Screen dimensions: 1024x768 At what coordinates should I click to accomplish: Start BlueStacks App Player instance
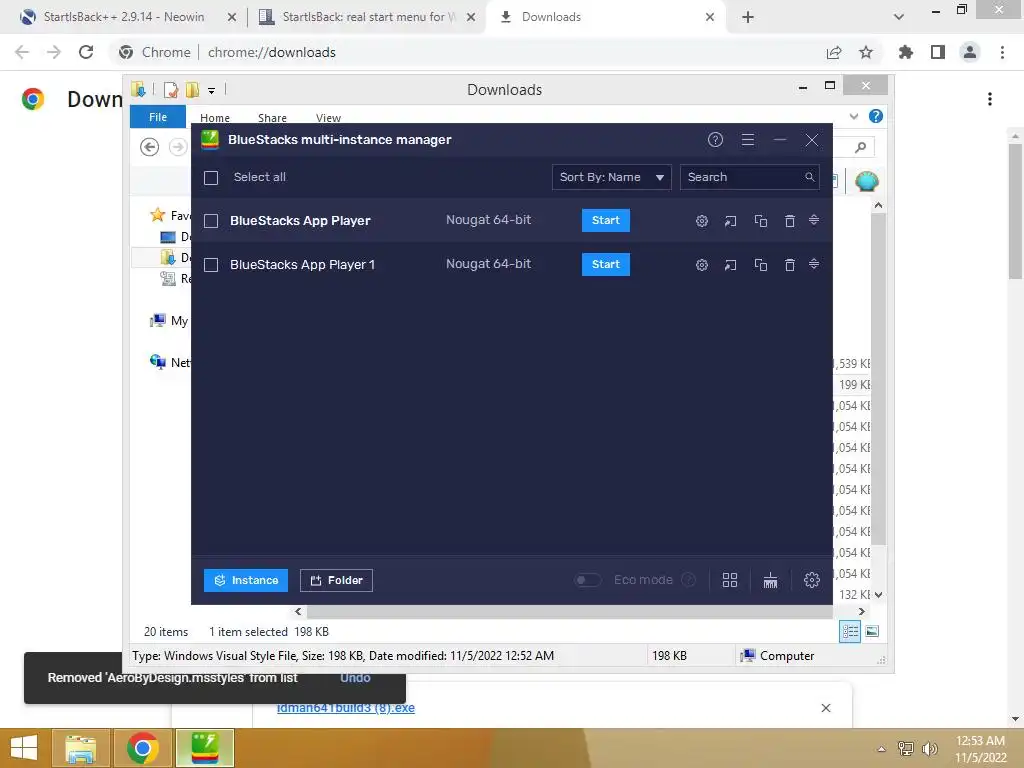tap(605, 221)
